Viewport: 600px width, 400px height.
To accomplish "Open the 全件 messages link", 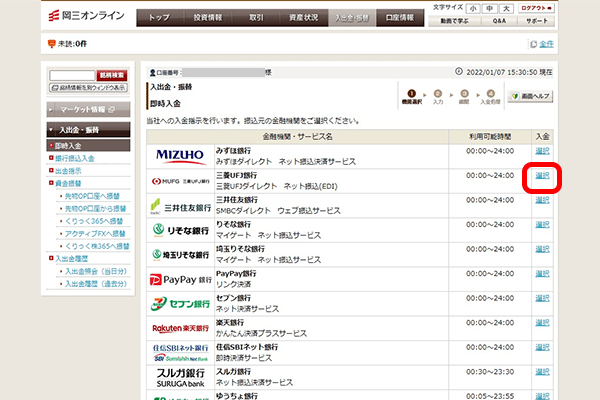I will tap(546, 44).
